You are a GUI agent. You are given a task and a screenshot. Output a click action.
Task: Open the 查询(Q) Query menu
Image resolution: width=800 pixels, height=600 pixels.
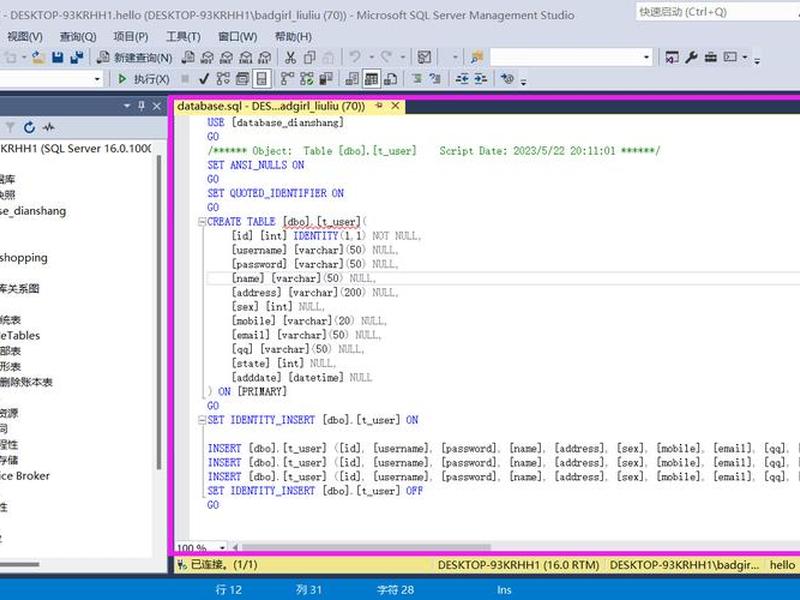(78, 37)
